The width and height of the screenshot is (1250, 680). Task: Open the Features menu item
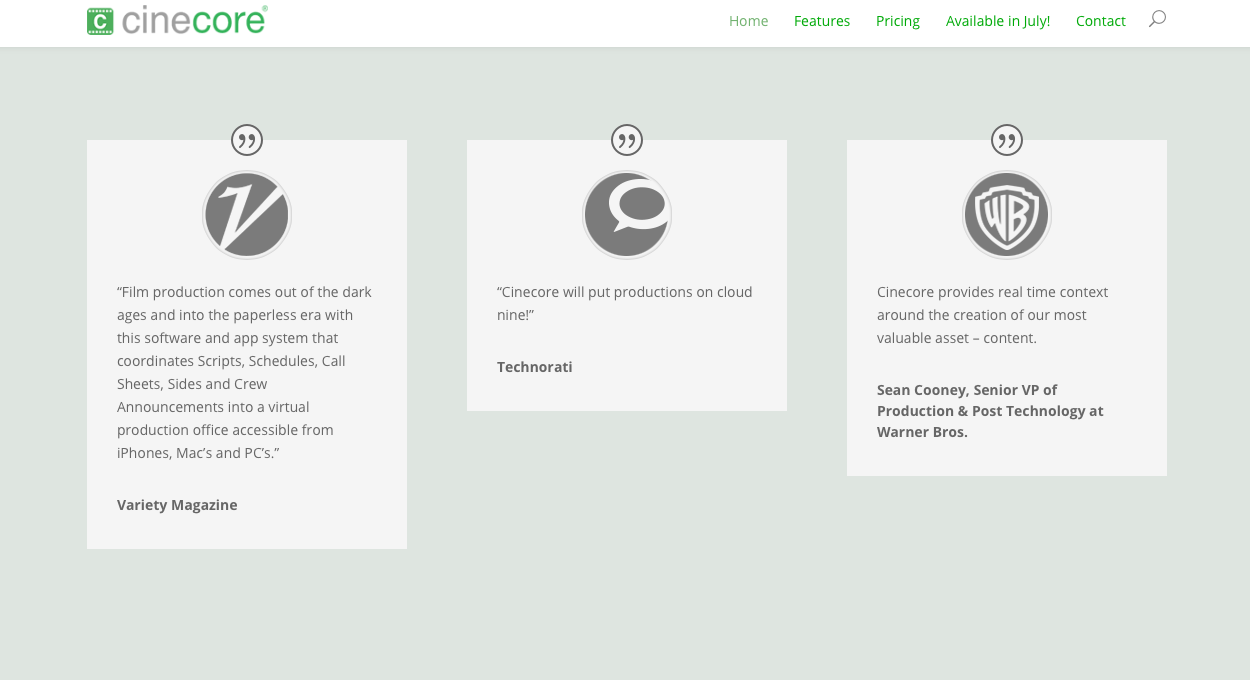[822, 21]
